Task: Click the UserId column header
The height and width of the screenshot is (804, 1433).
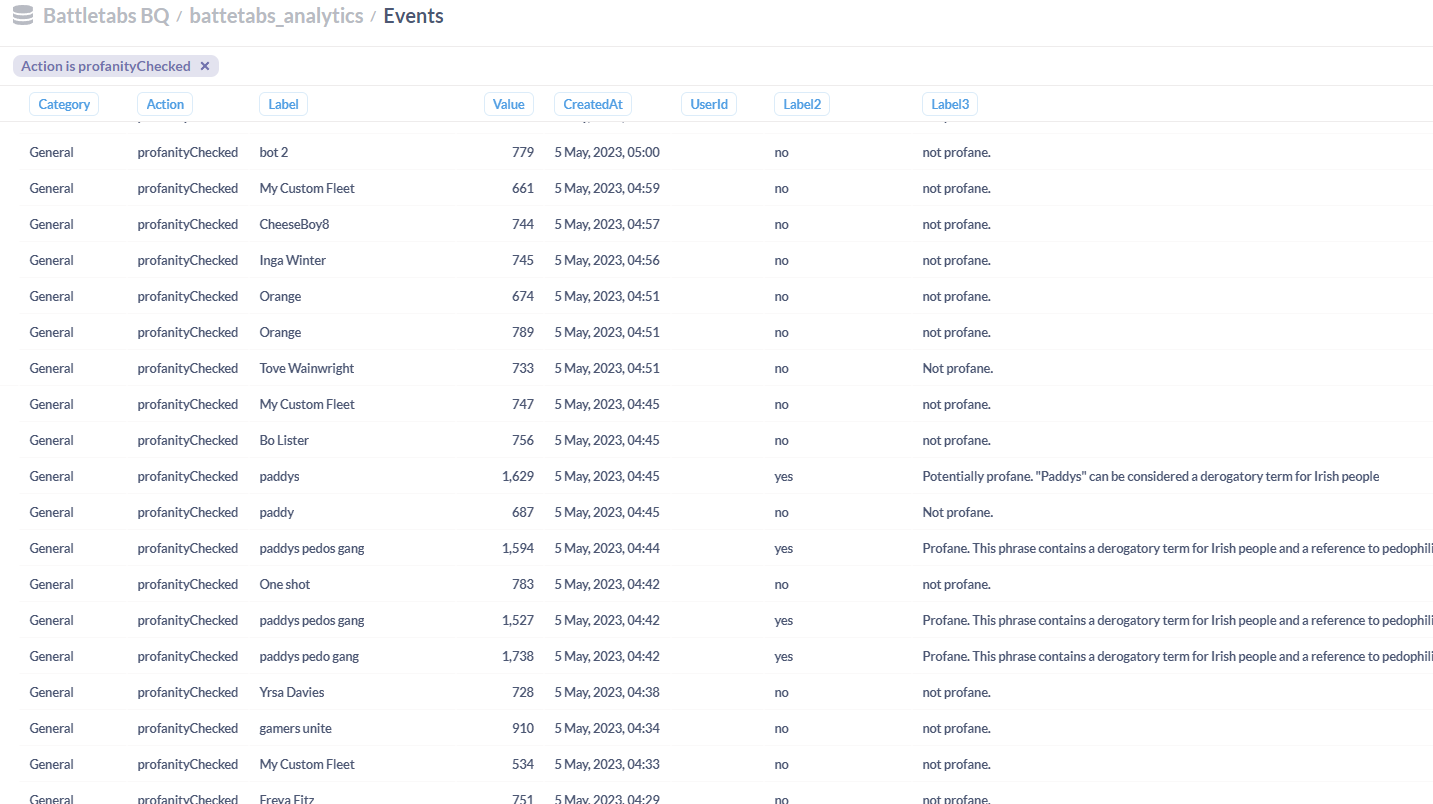Action: click(x=709, y=104)
